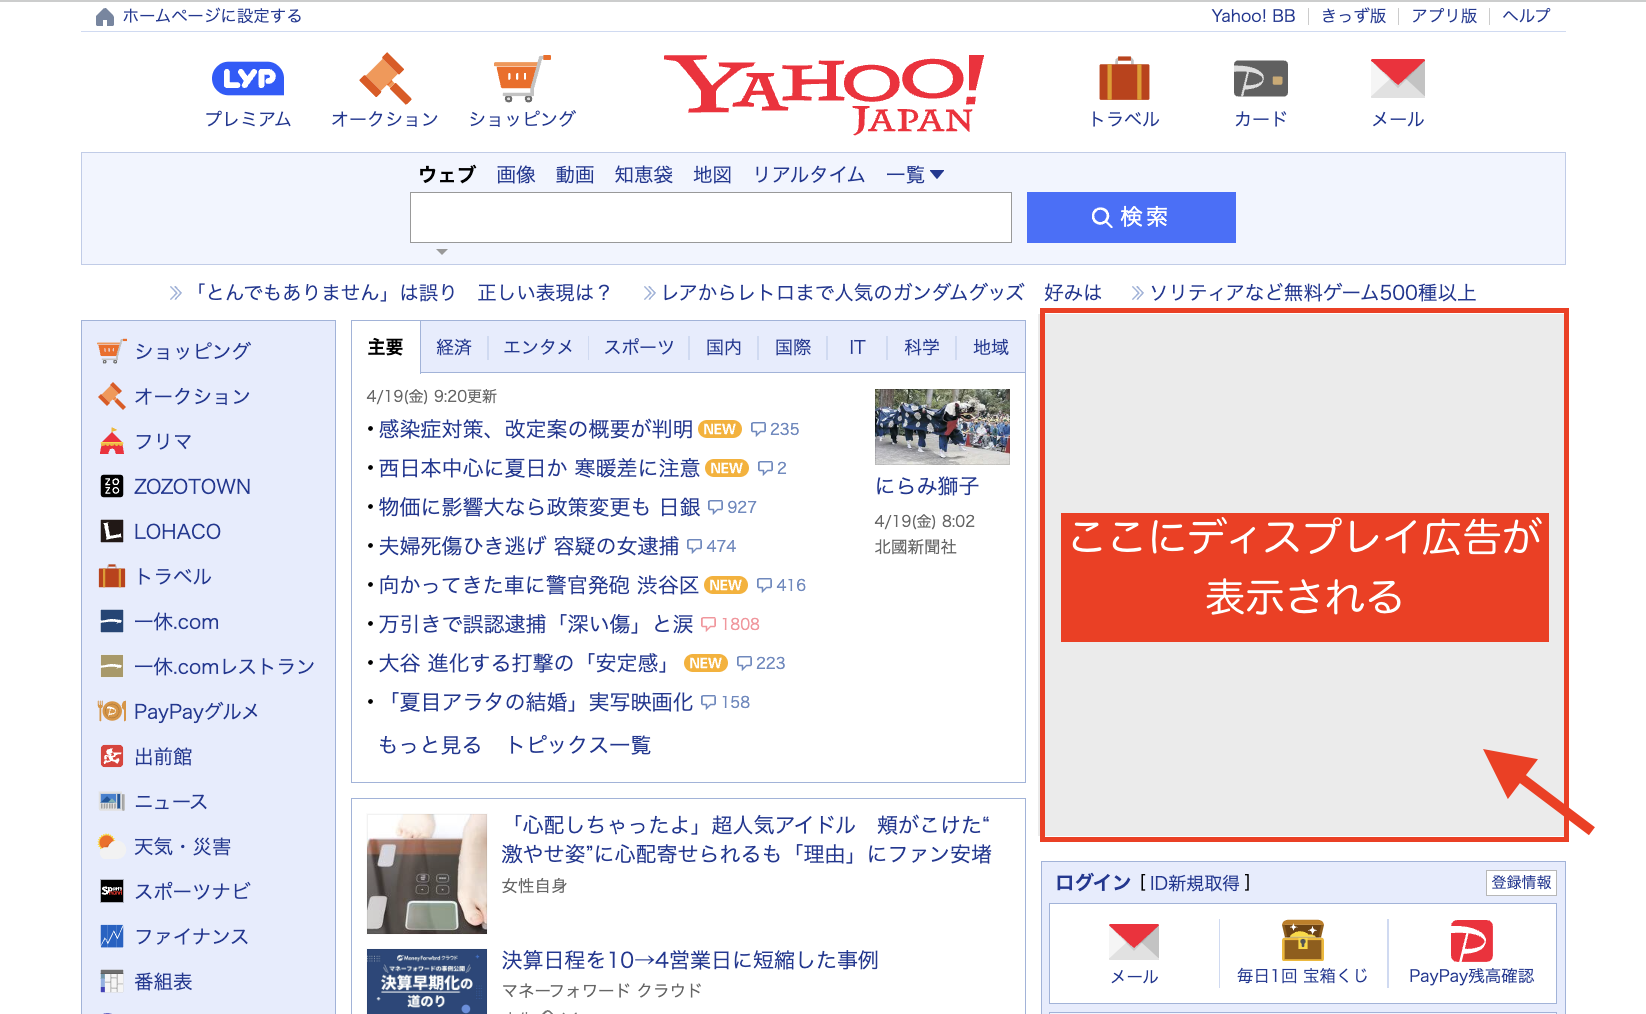Open ショッピング in the left sidebar
The height and width of the screenshot is (1014, 1646).
(x=192, y=351)
